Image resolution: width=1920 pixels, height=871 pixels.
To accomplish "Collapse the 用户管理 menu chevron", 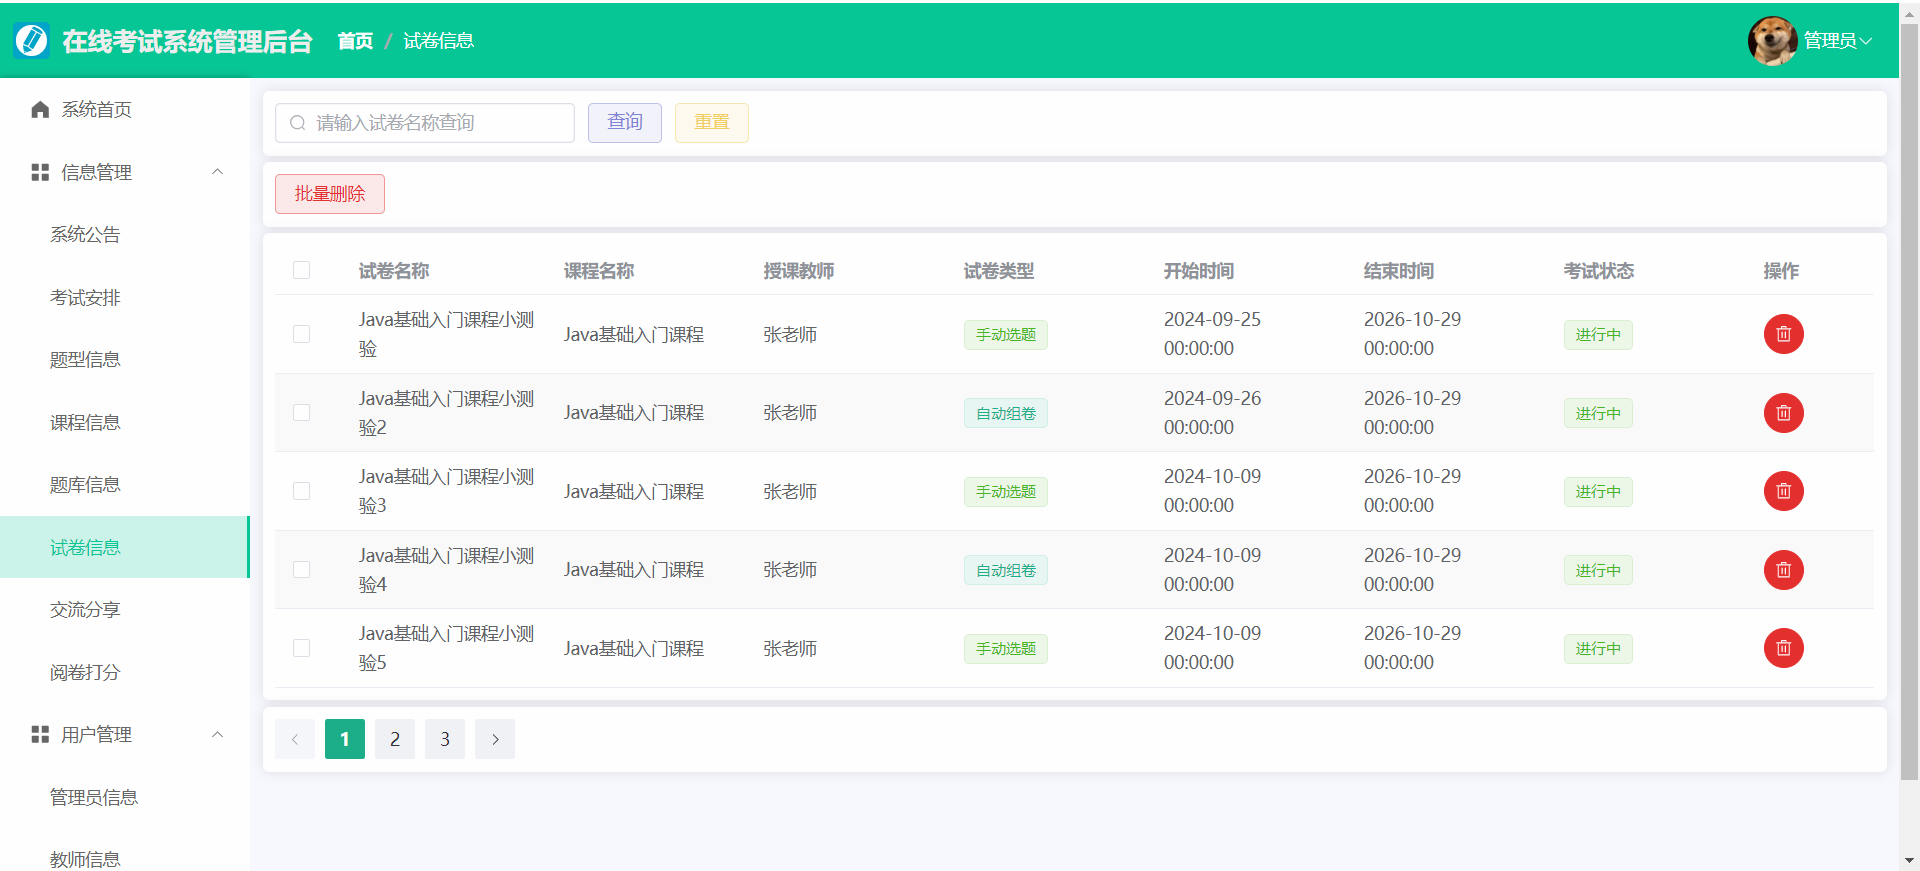I will tap(217, 734).
